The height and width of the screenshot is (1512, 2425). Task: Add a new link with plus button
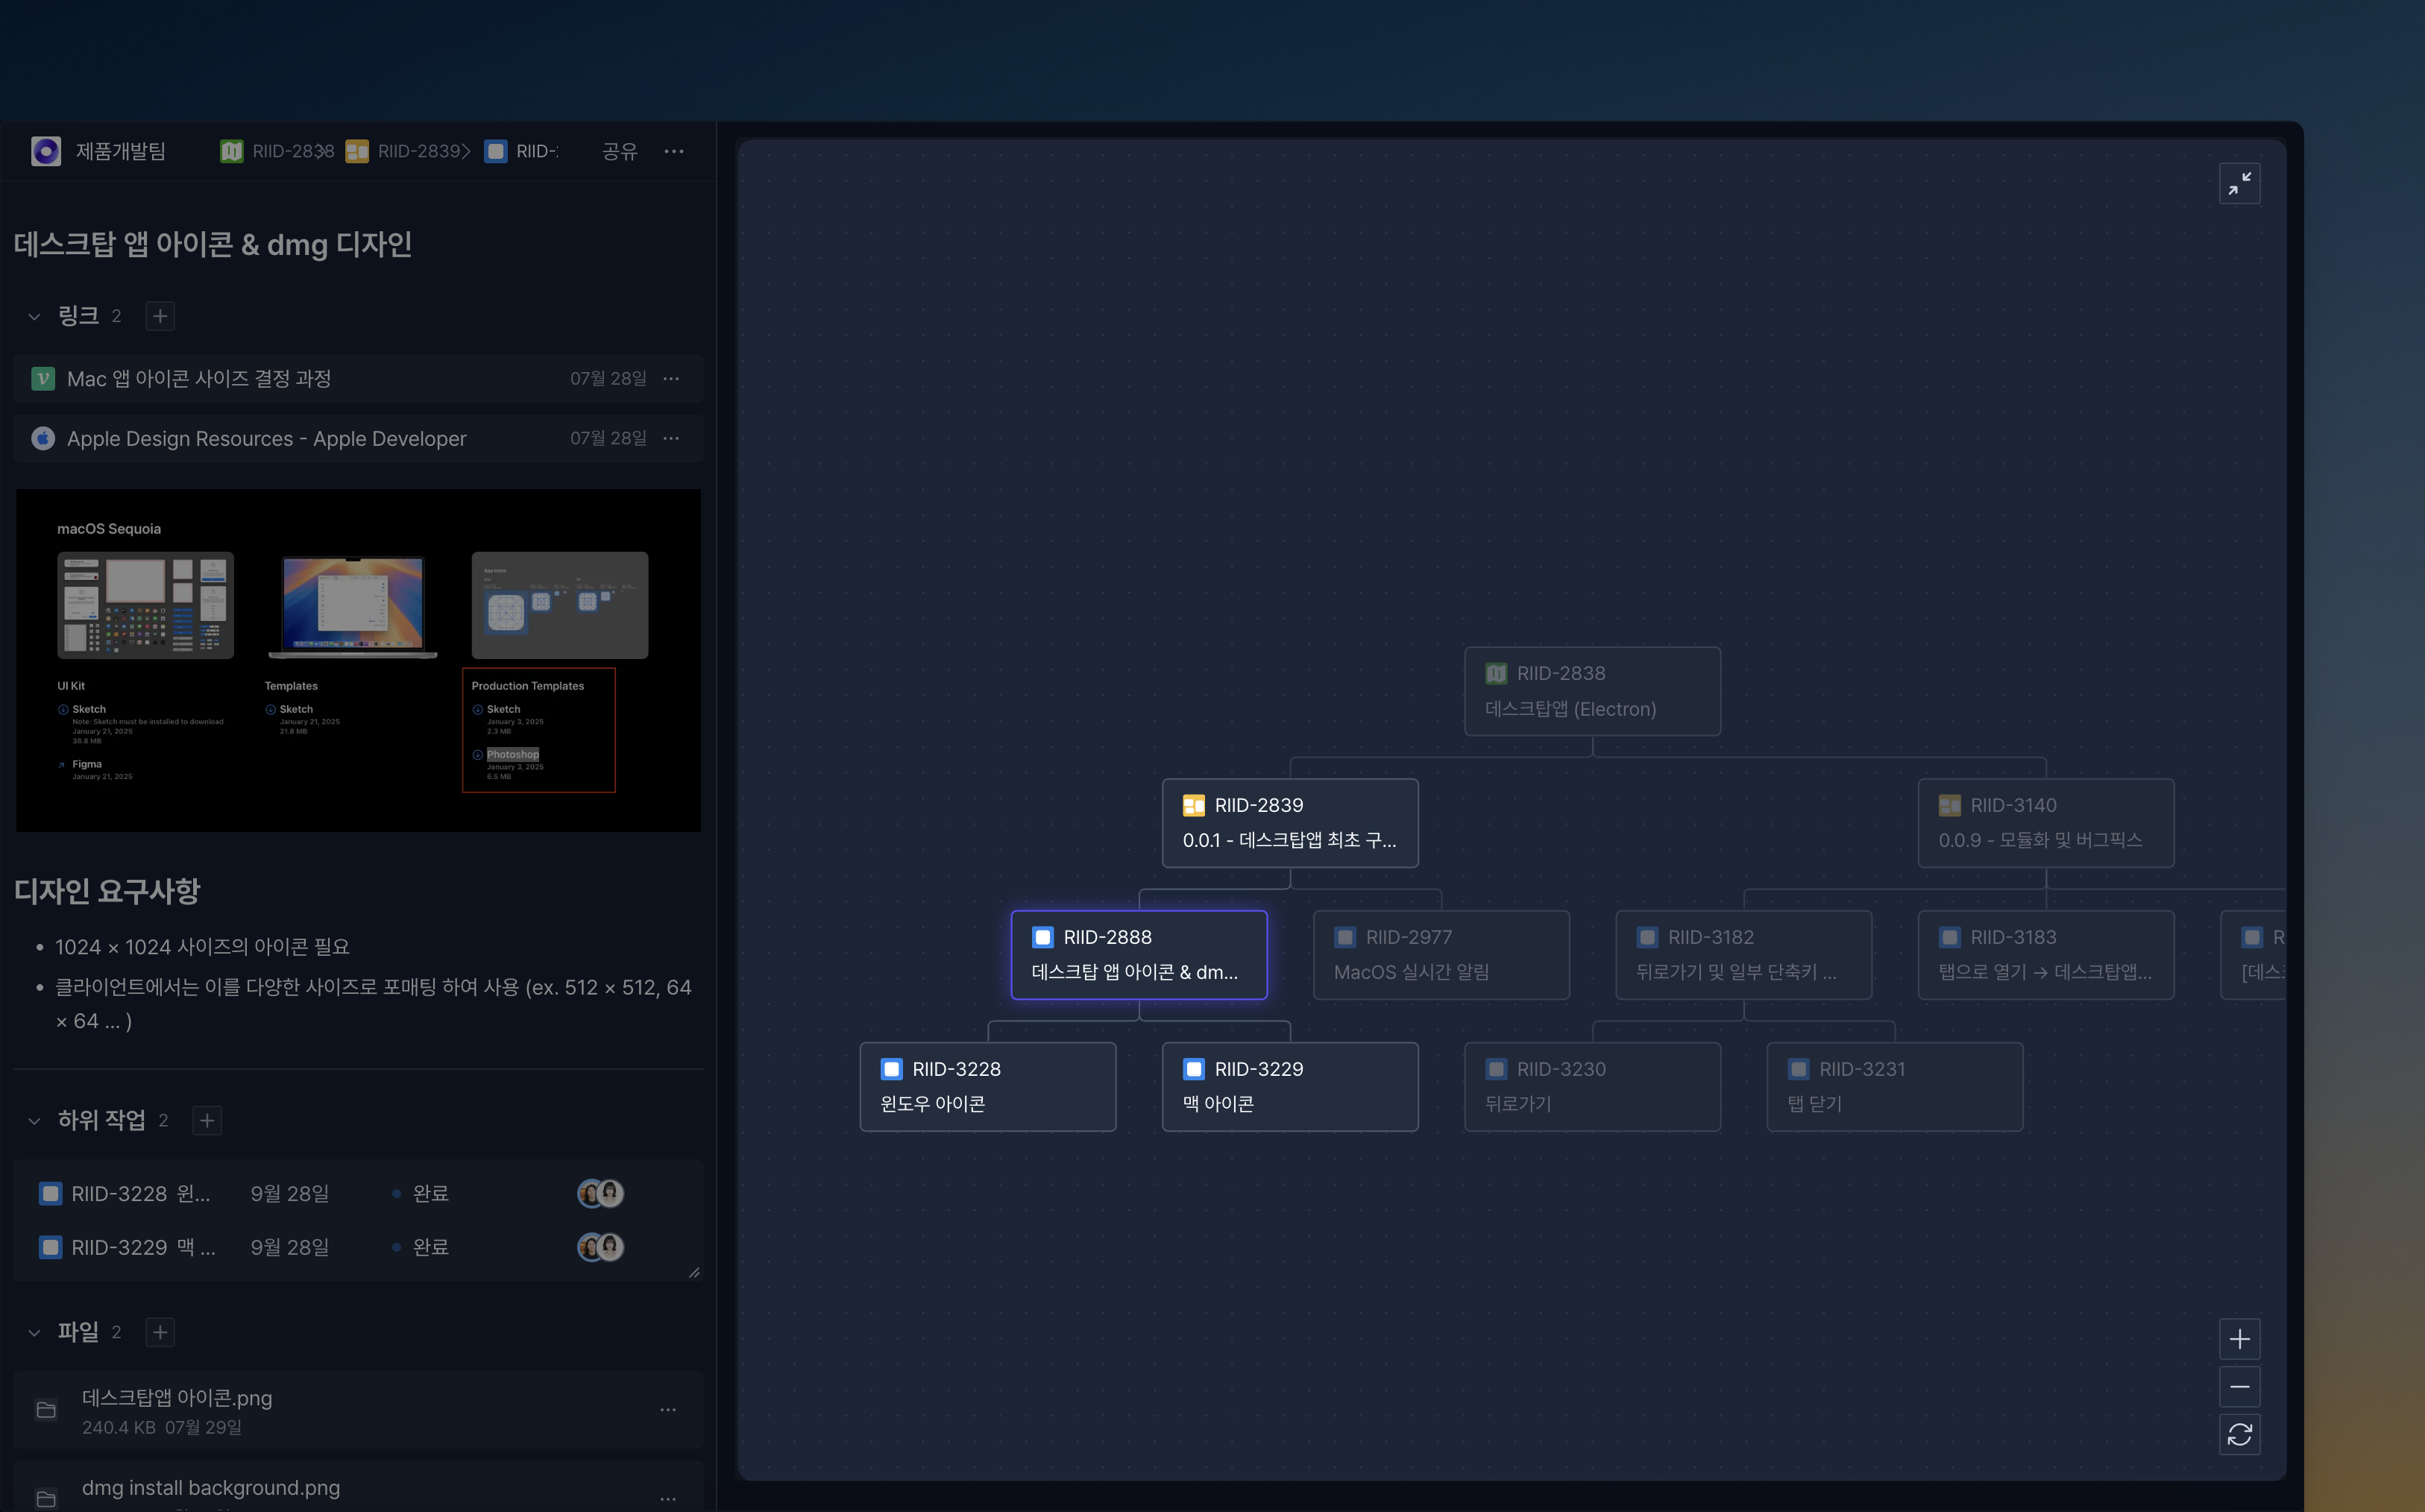[x=160, y=316]
